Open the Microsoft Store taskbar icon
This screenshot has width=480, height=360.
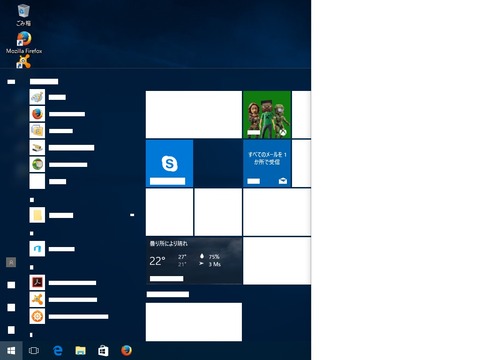[103, 351]
